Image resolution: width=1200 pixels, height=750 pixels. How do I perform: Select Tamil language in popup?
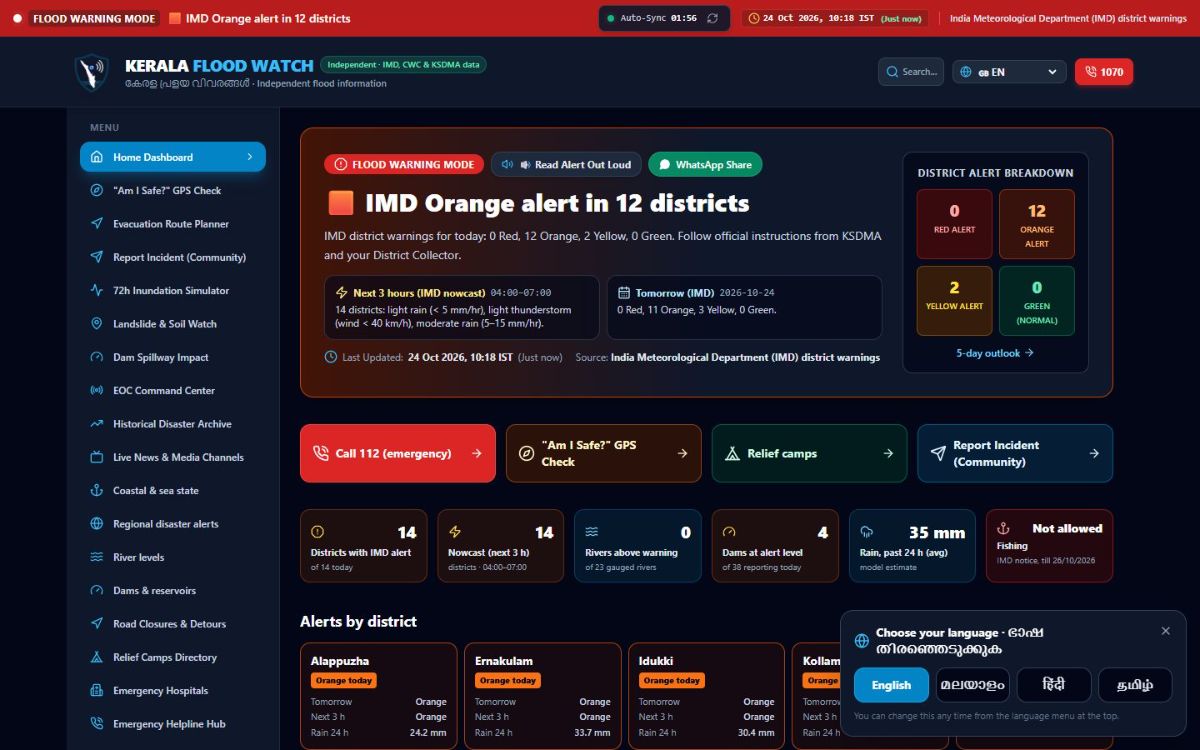pos(1135,685)
